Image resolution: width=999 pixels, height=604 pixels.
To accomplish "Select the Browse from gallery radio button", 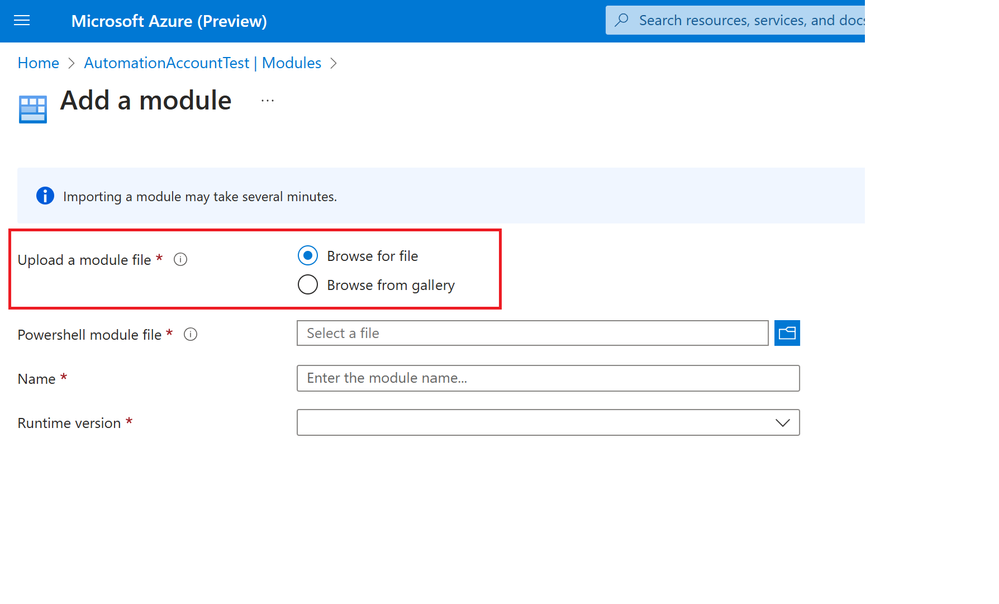I will click(308, 285).
